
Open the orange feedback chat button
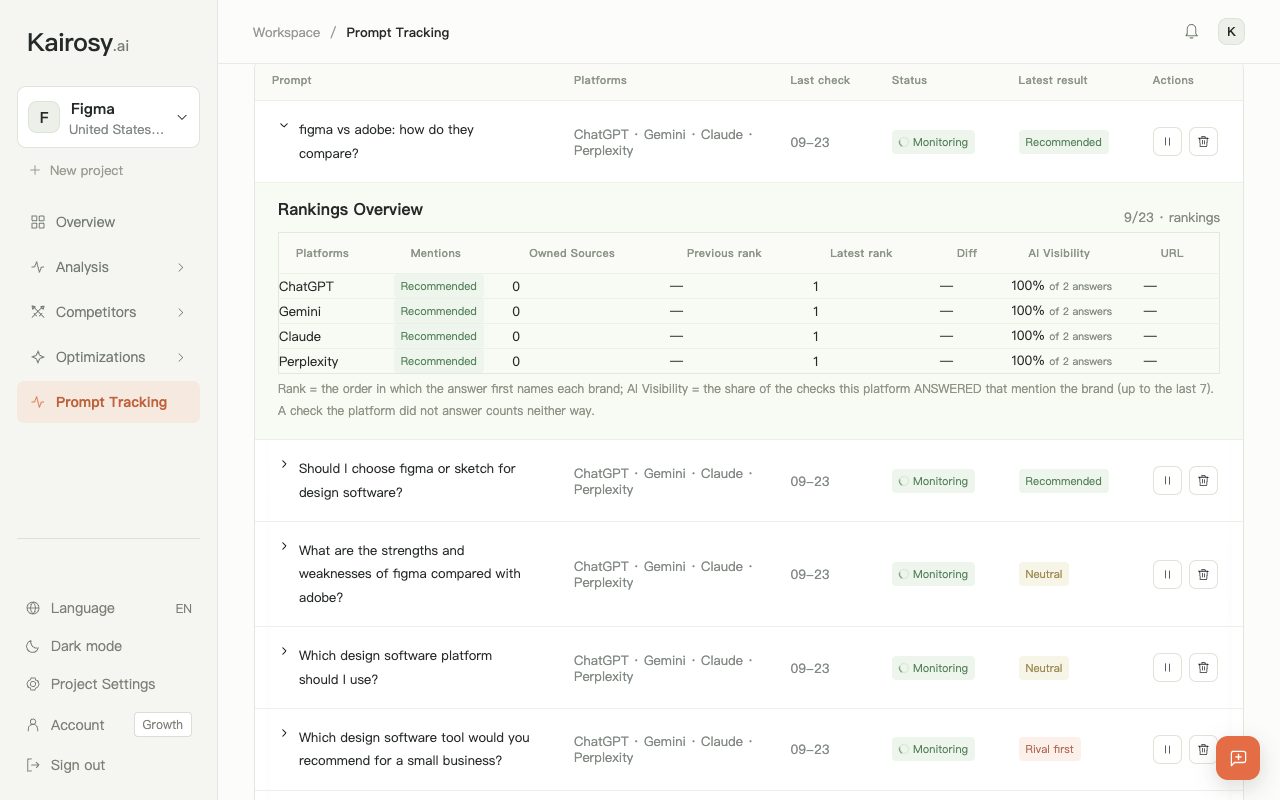coord(1238,758)
